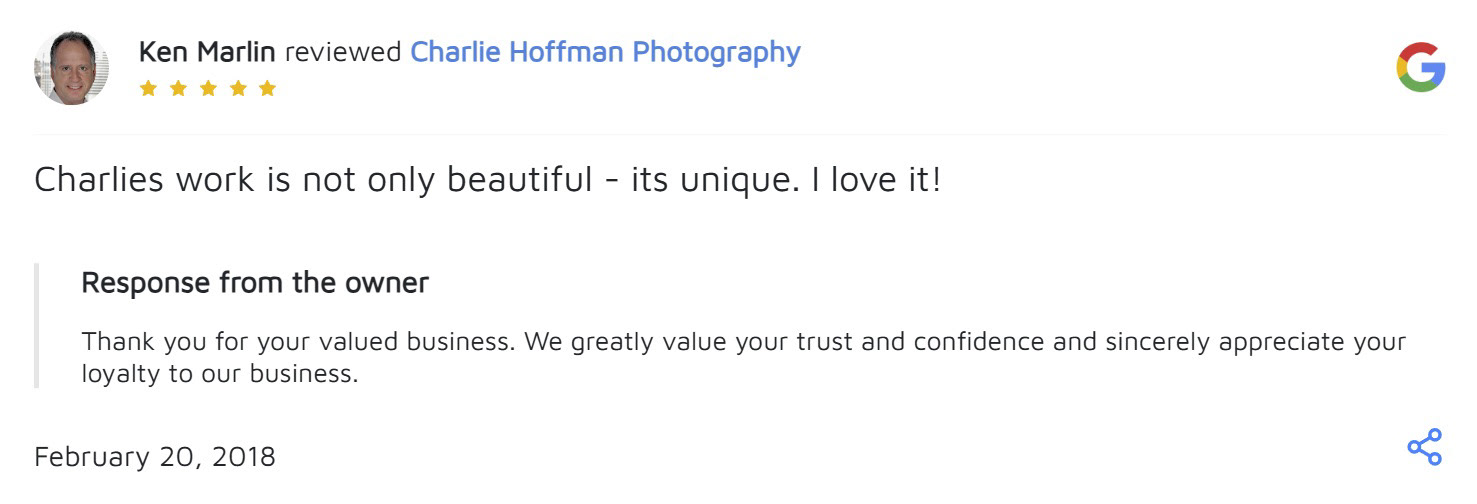
Task: Select the fourth rating star
Action: point(237,88)
